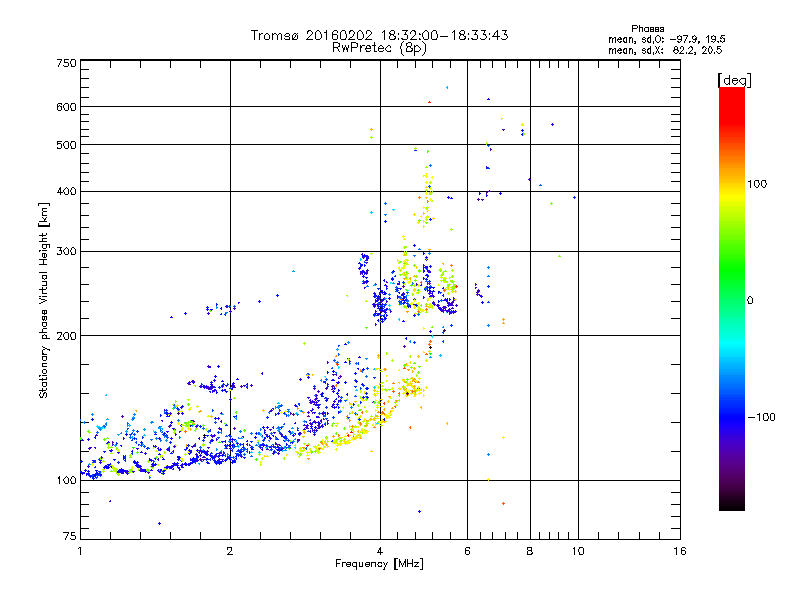Click the x-axis tick label '8'
The width and height of the screenshot is (800, 600).
click(530, 551)
